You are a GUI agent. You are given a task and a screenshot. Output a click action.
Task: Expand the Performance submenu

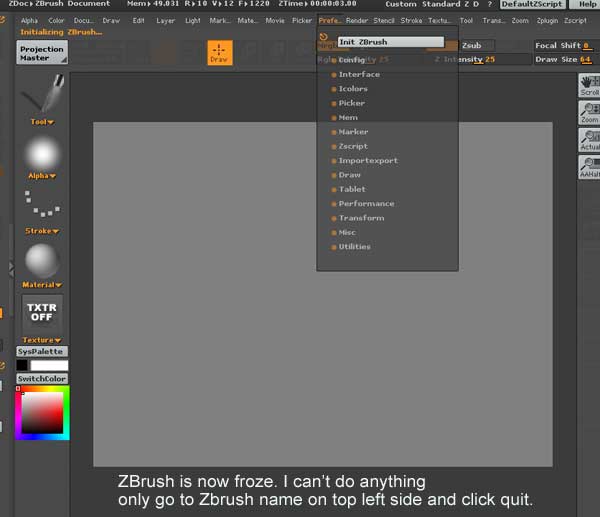[x=363, y=204]
